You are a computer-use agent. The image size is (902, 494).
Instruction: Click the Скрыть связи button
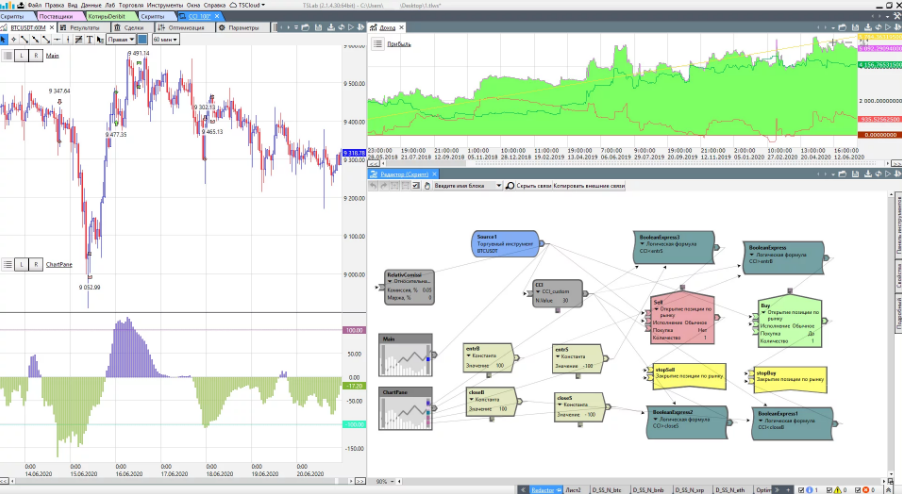point(533,186)
